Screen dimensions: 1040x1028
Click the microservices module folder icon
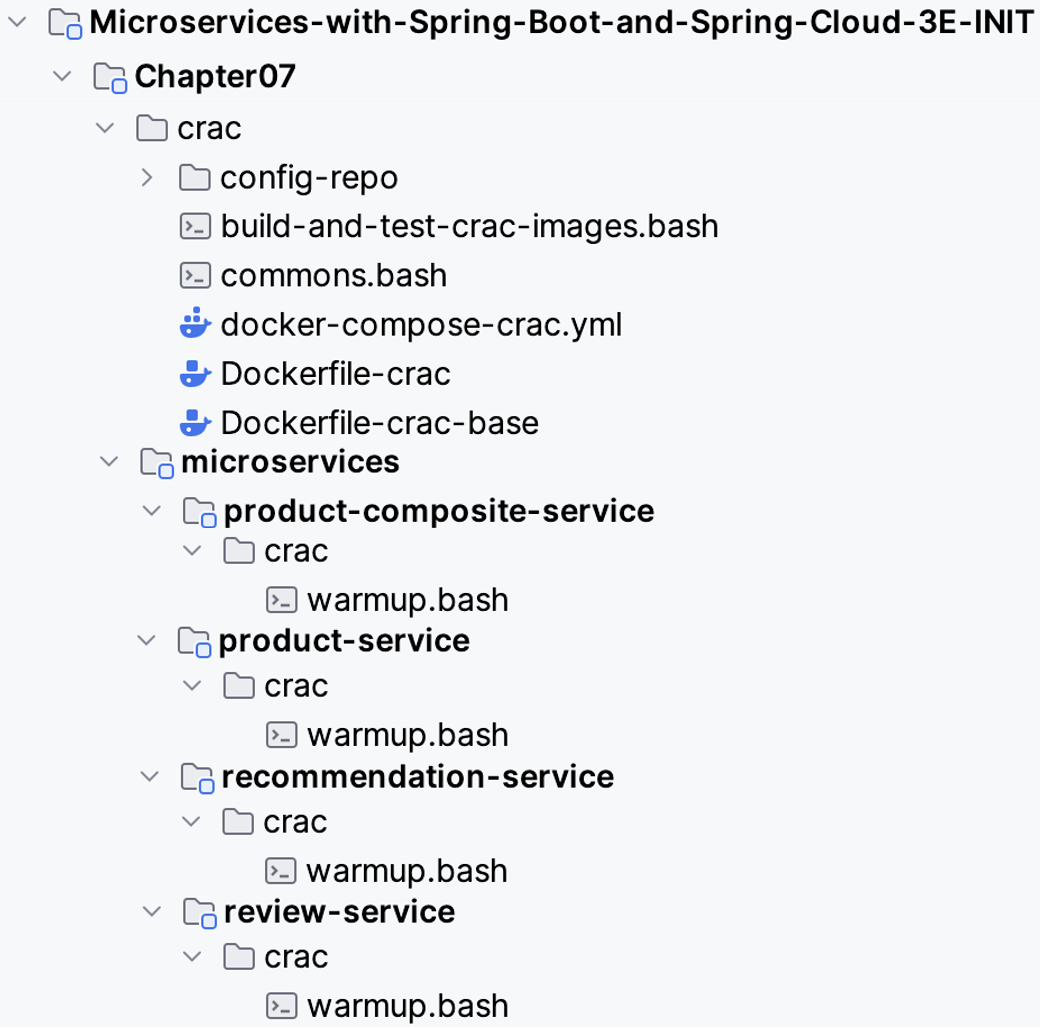pos(157,463)
